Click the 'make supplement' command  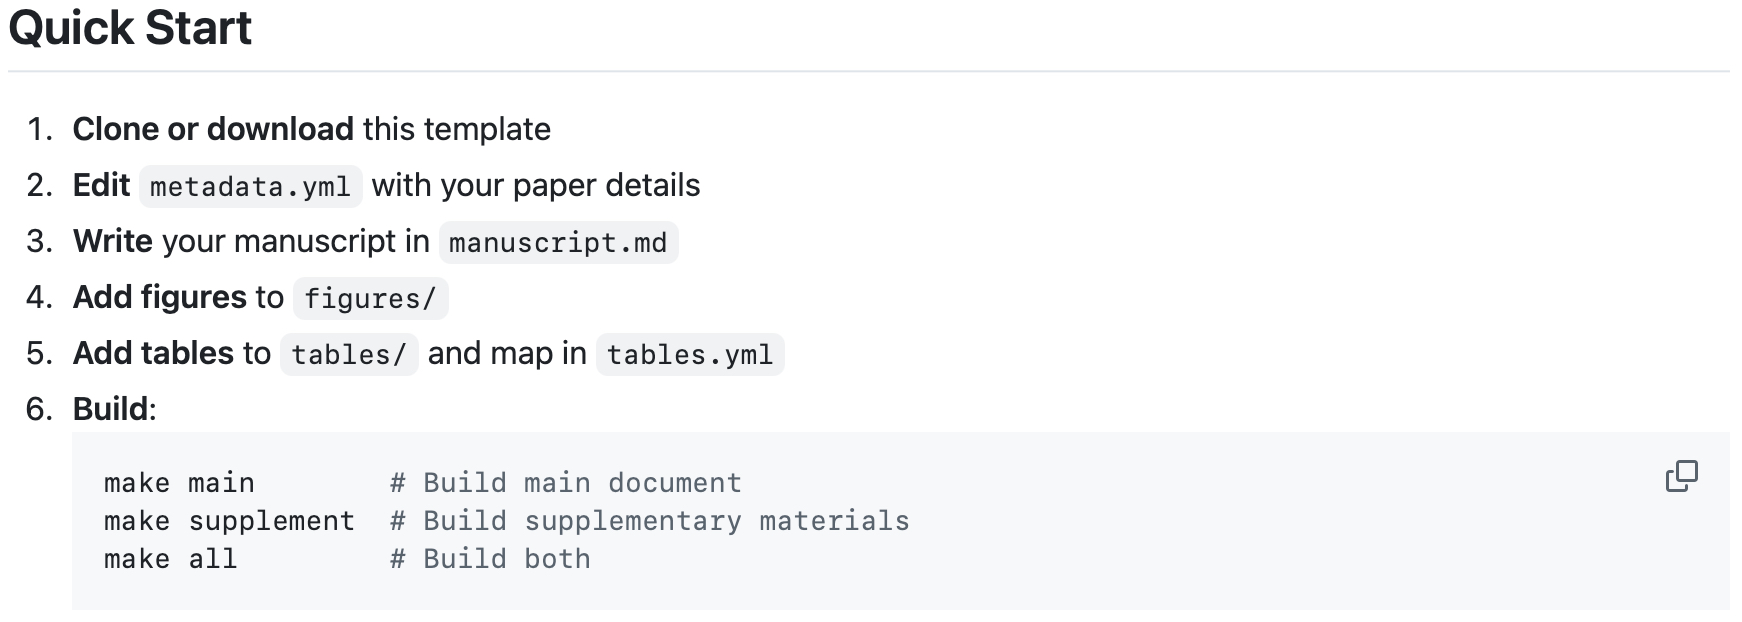(x=229, y=521)
